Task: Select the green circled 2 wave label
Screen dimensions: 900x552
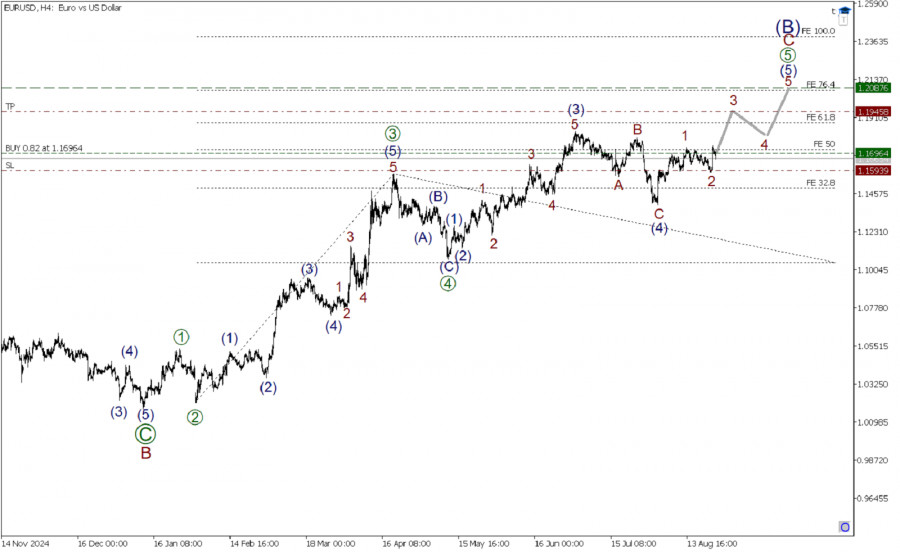Action: click(195, 417)
